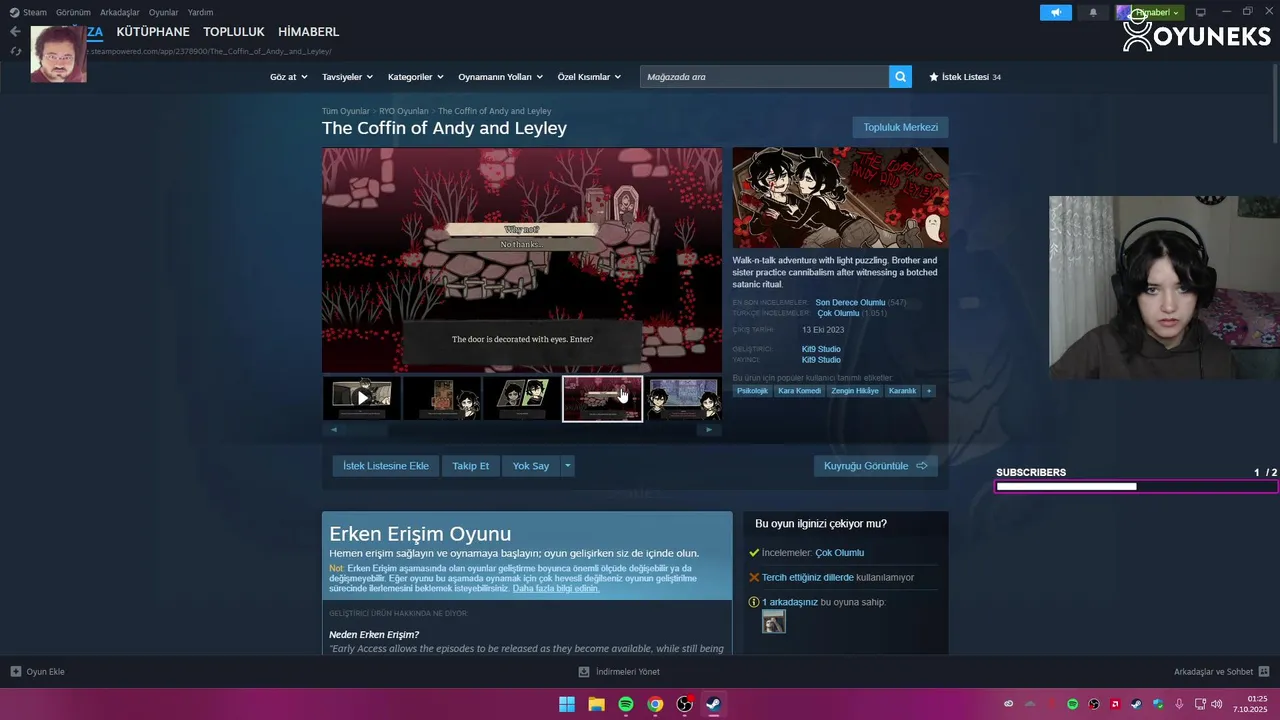Screen dimensions: 1280x720
Task: Expand the Kategoriler dropdown
Action: click(x=416, y=77)
